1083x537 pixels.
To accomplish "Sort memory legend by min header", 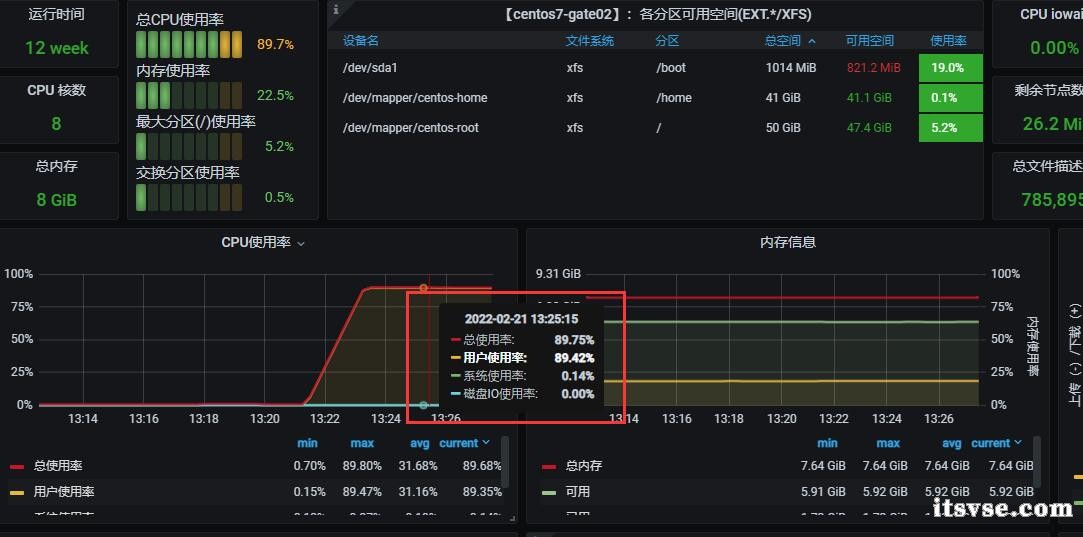I will [x=827, y=443].
